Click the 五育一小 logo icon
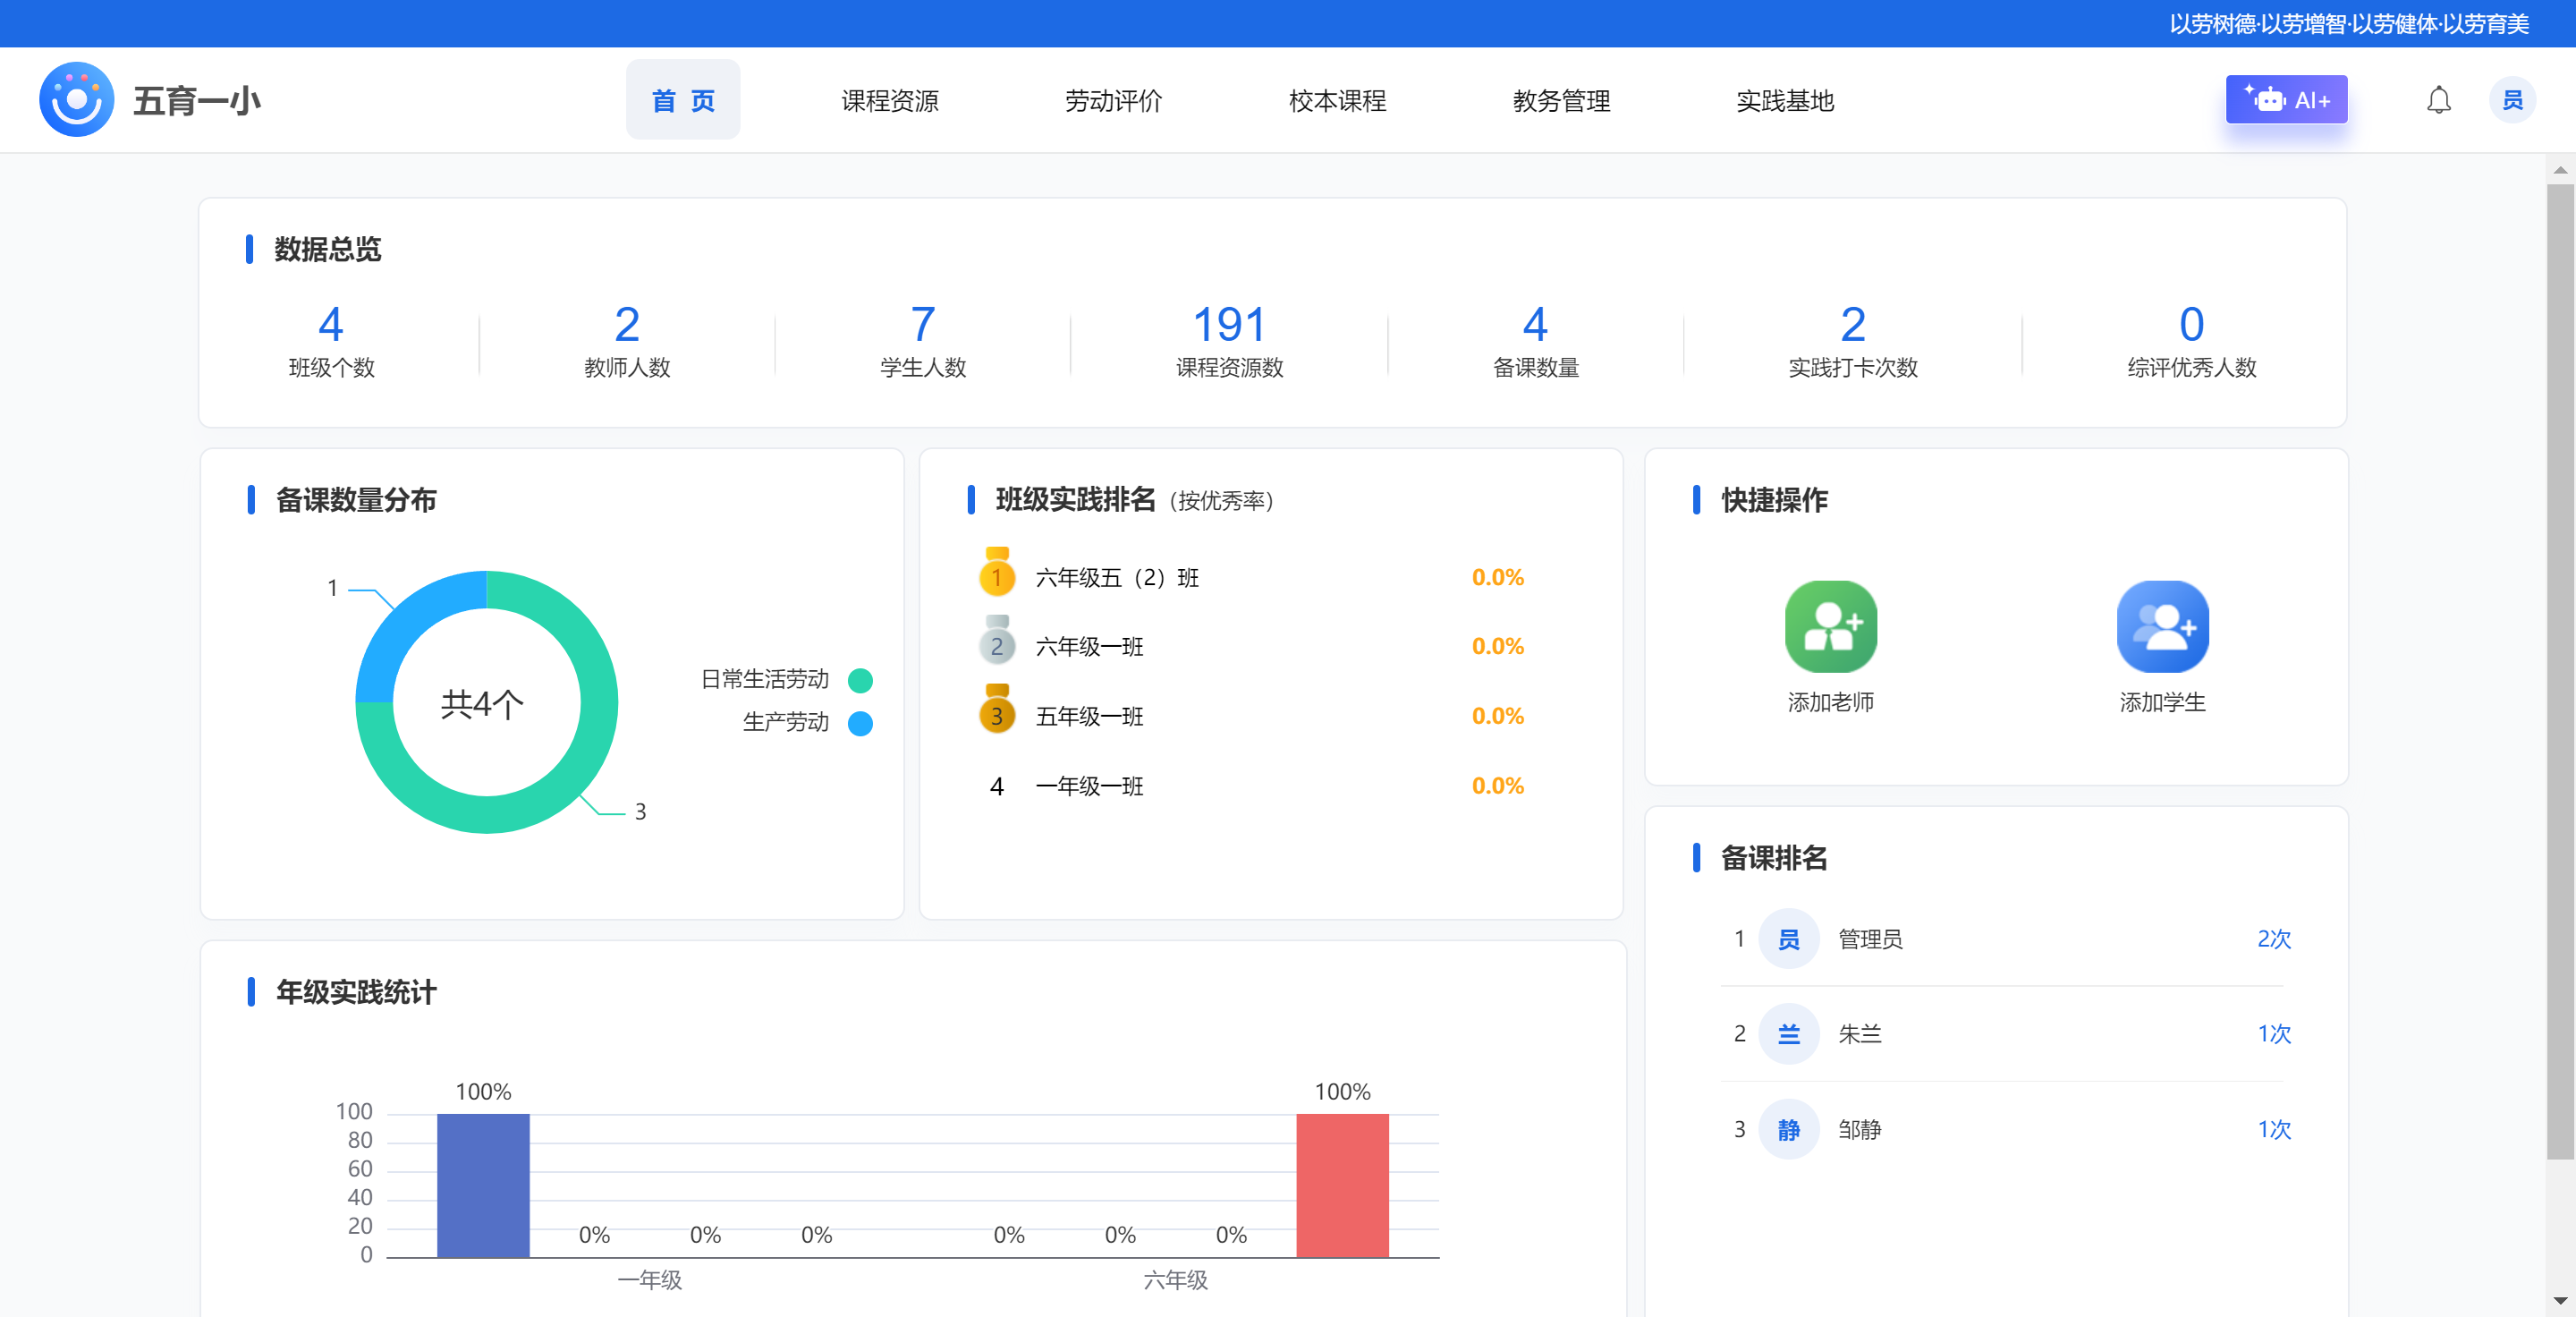The image size is (2576, 1317). 76,100
